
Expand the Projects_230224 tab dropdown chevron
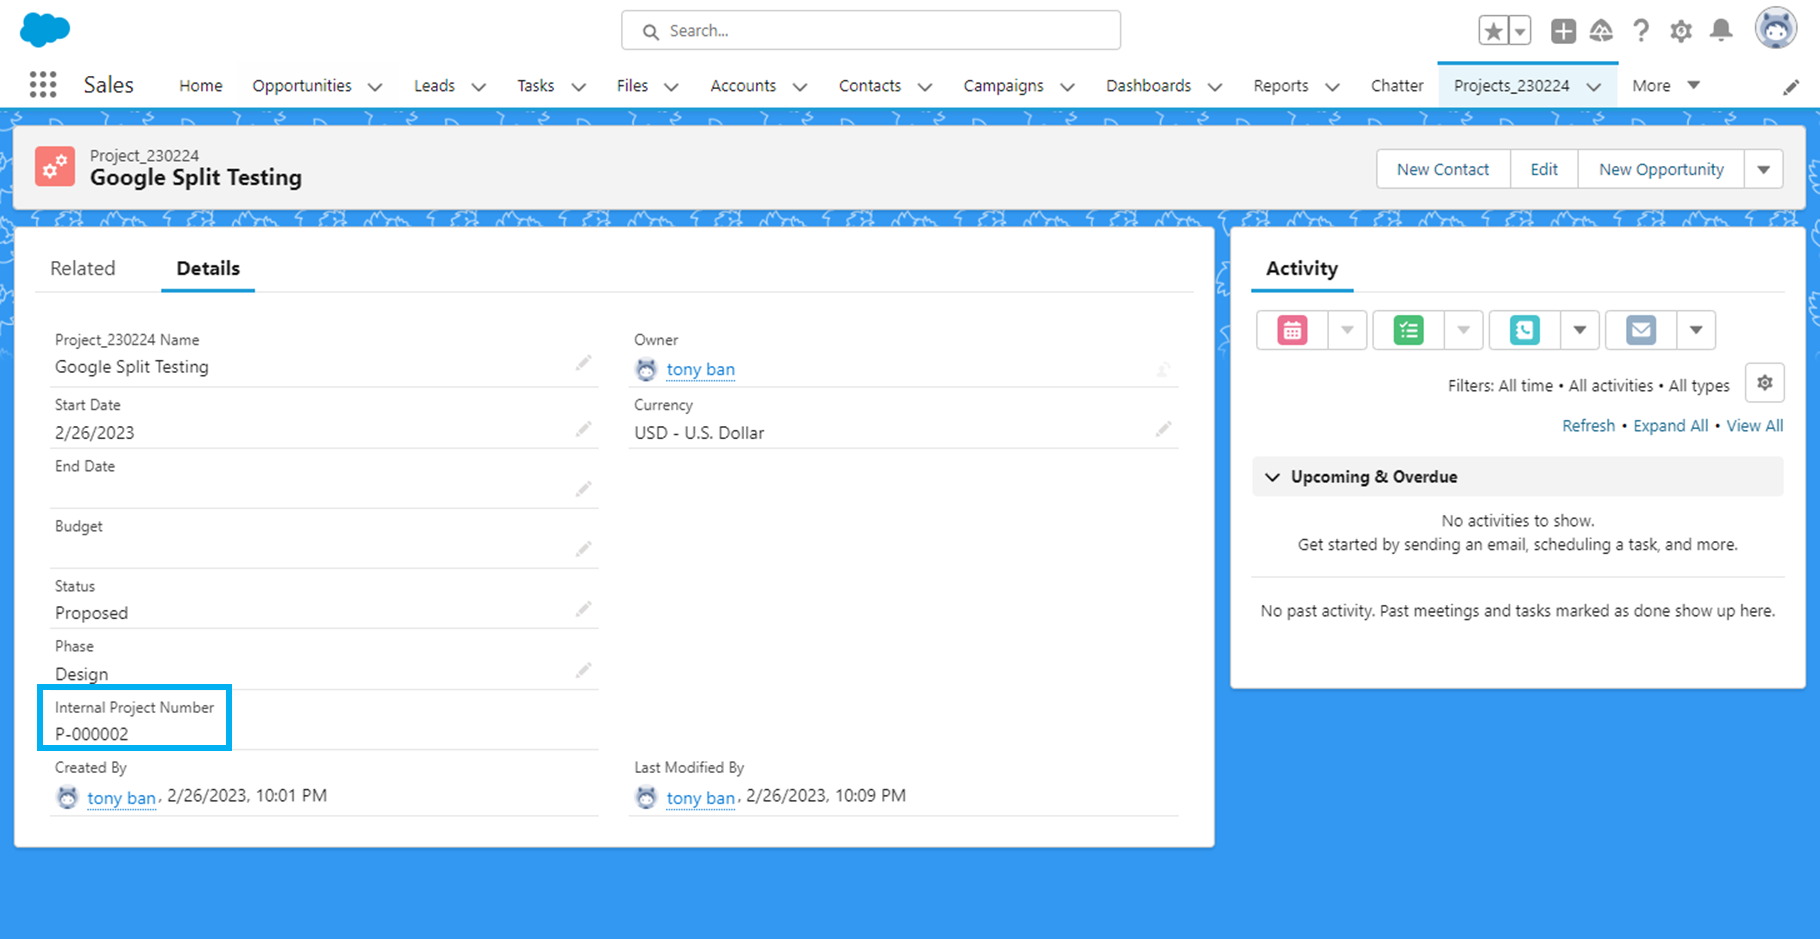(1594, 87)
